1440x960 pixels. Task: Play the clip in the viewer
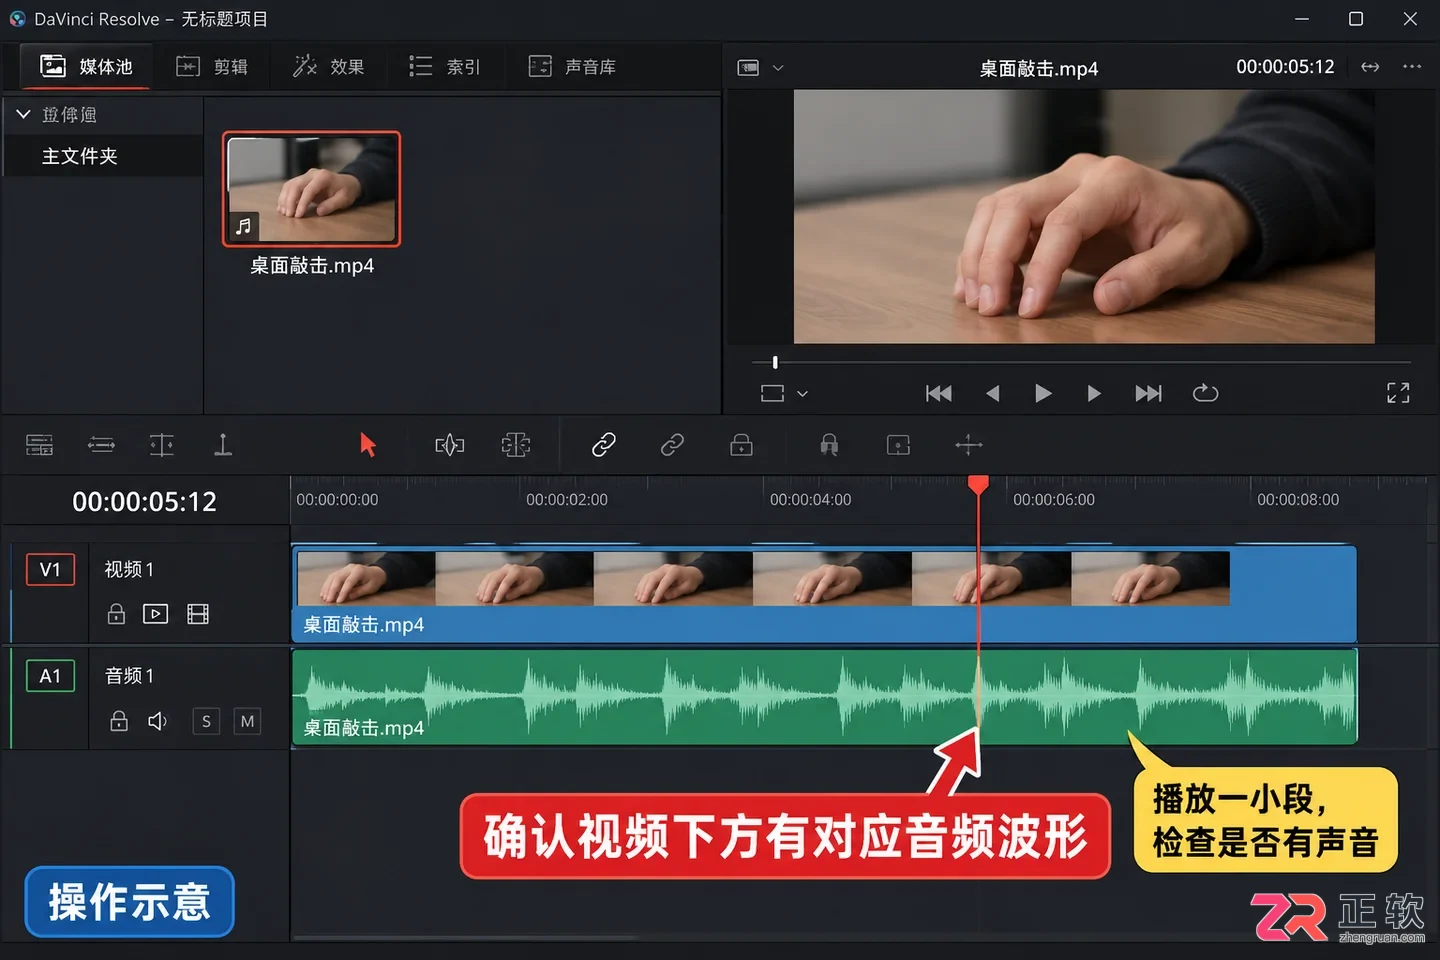(1042, 393)
